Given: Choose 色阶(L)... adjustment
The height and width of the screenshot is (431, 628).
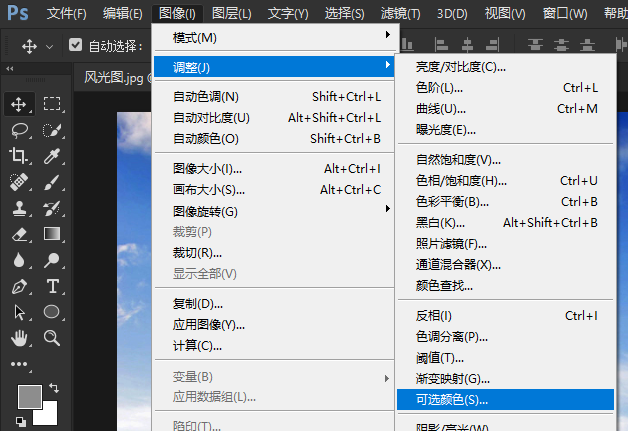Looking at the screenshot, I should (505, 88).
